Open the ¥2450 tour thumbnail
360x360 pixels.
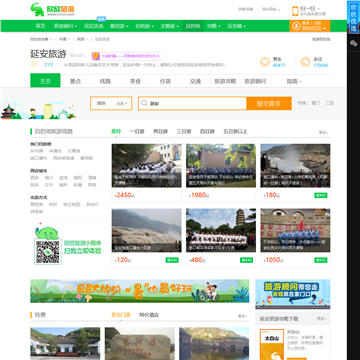147,166
